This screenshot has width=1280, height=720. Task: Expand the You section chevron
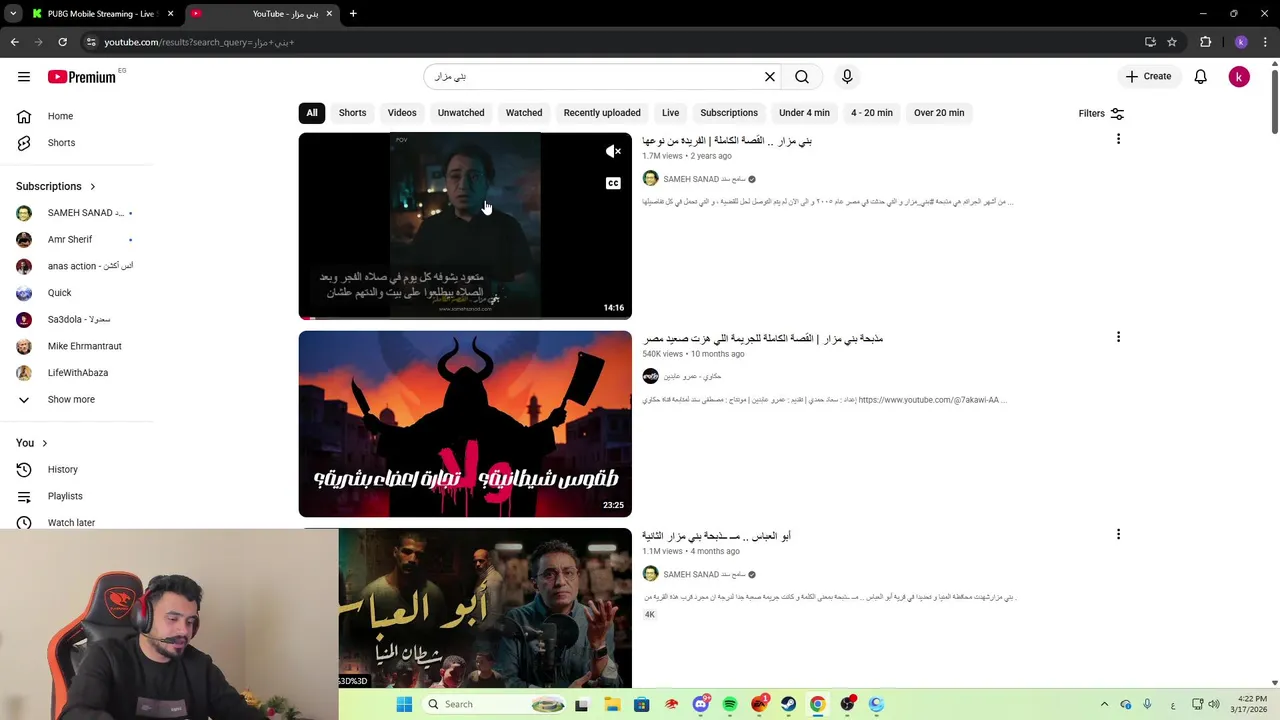44,443
